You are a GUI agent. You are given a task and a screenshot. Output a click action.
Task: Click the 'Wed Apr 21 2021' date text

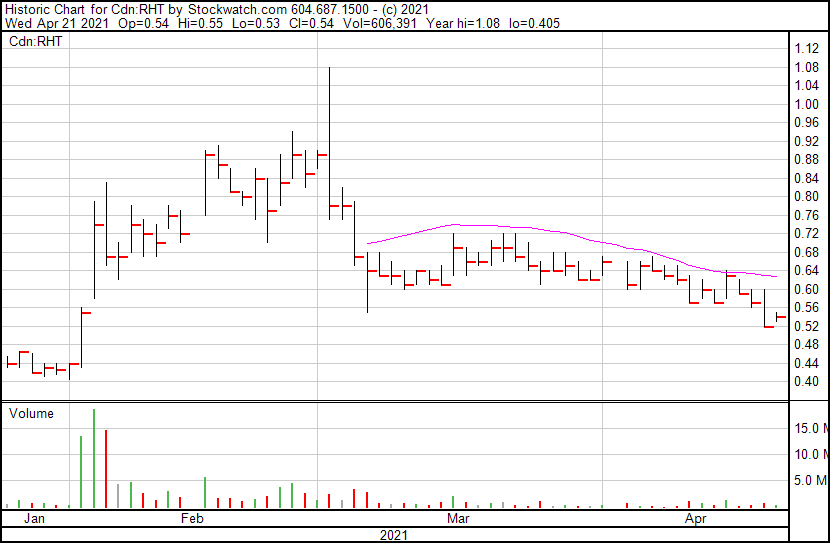(x=57, y=23)
